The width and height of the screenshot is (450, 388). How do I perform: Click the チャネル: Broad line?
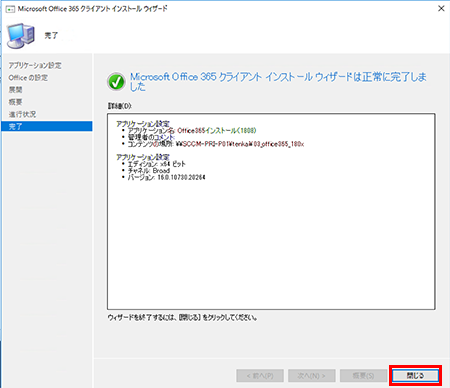(149, 171)
